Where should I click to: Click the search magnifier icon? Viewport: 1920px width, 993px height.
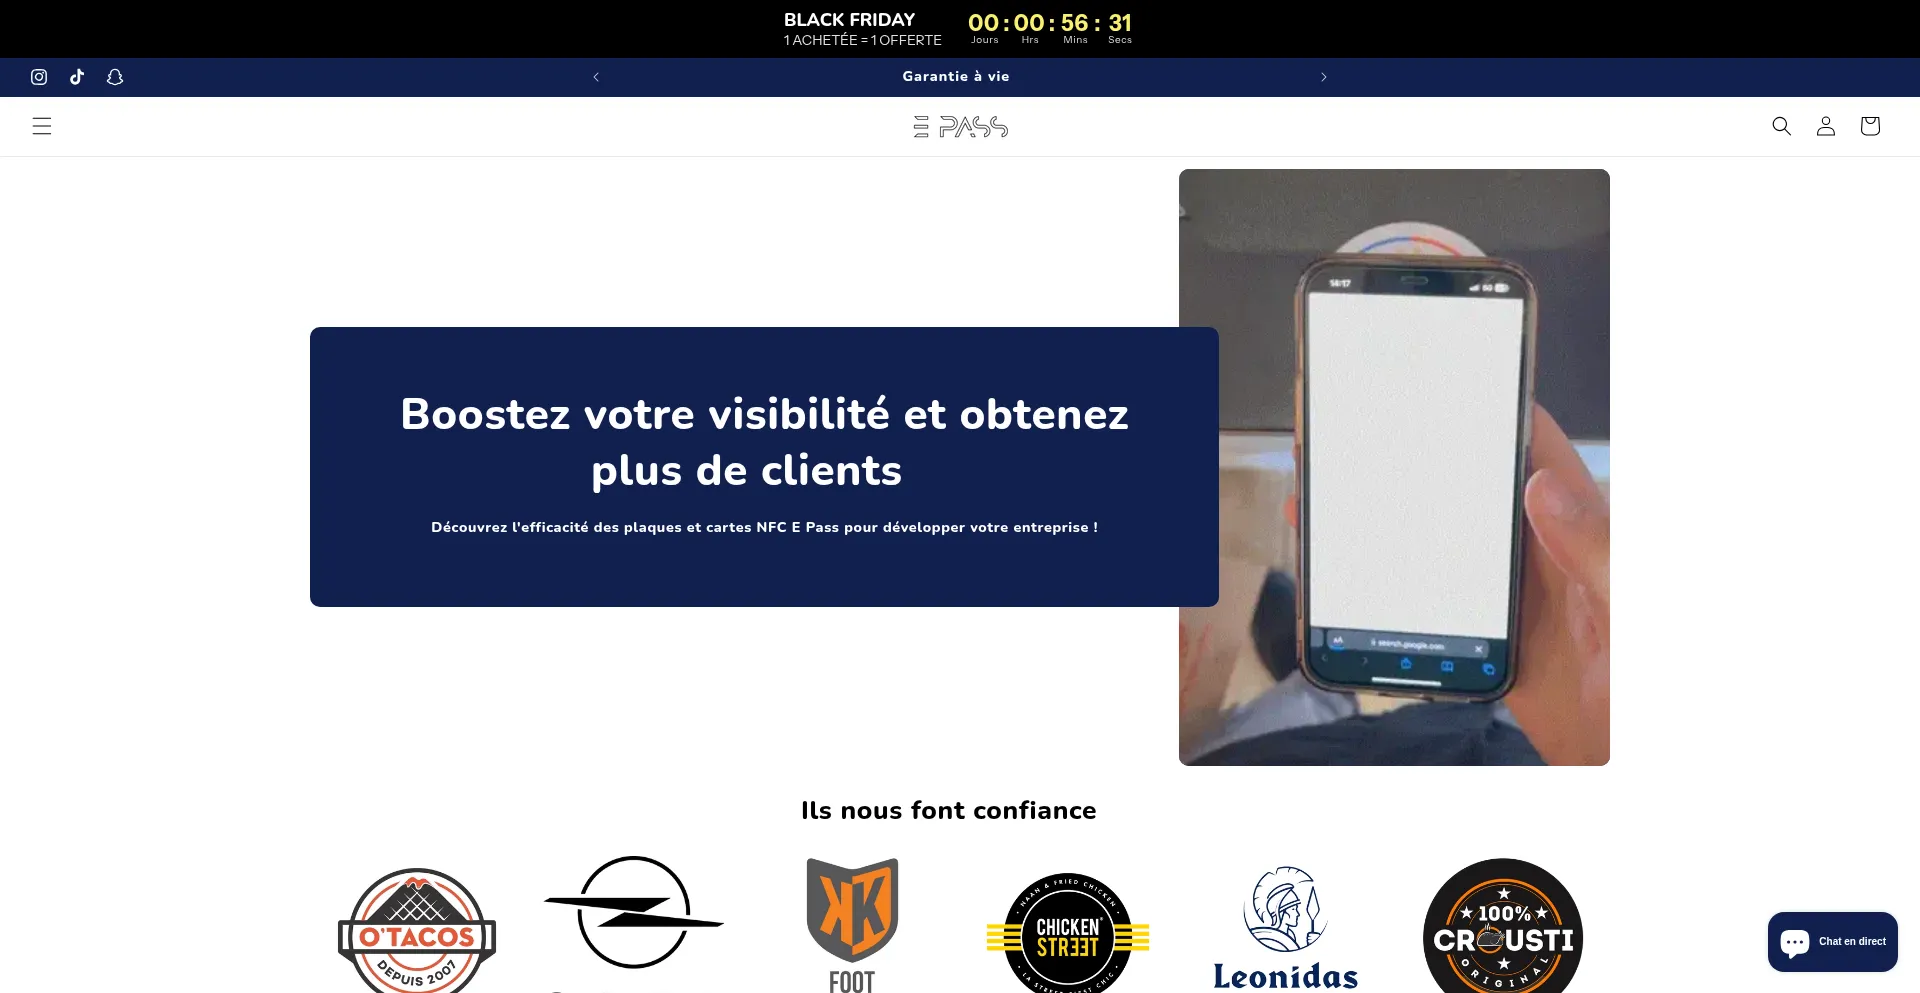[x=1781, y=126]
